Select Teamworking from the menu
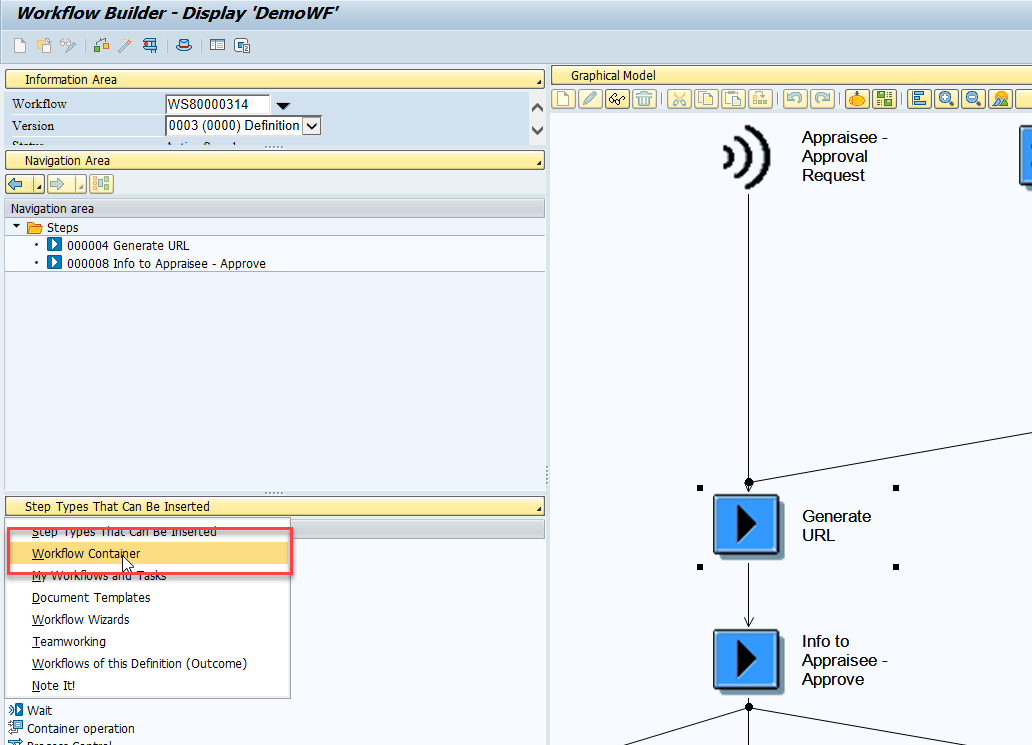This screenshot has width=1032, height=745. click(x=148, y=642)
